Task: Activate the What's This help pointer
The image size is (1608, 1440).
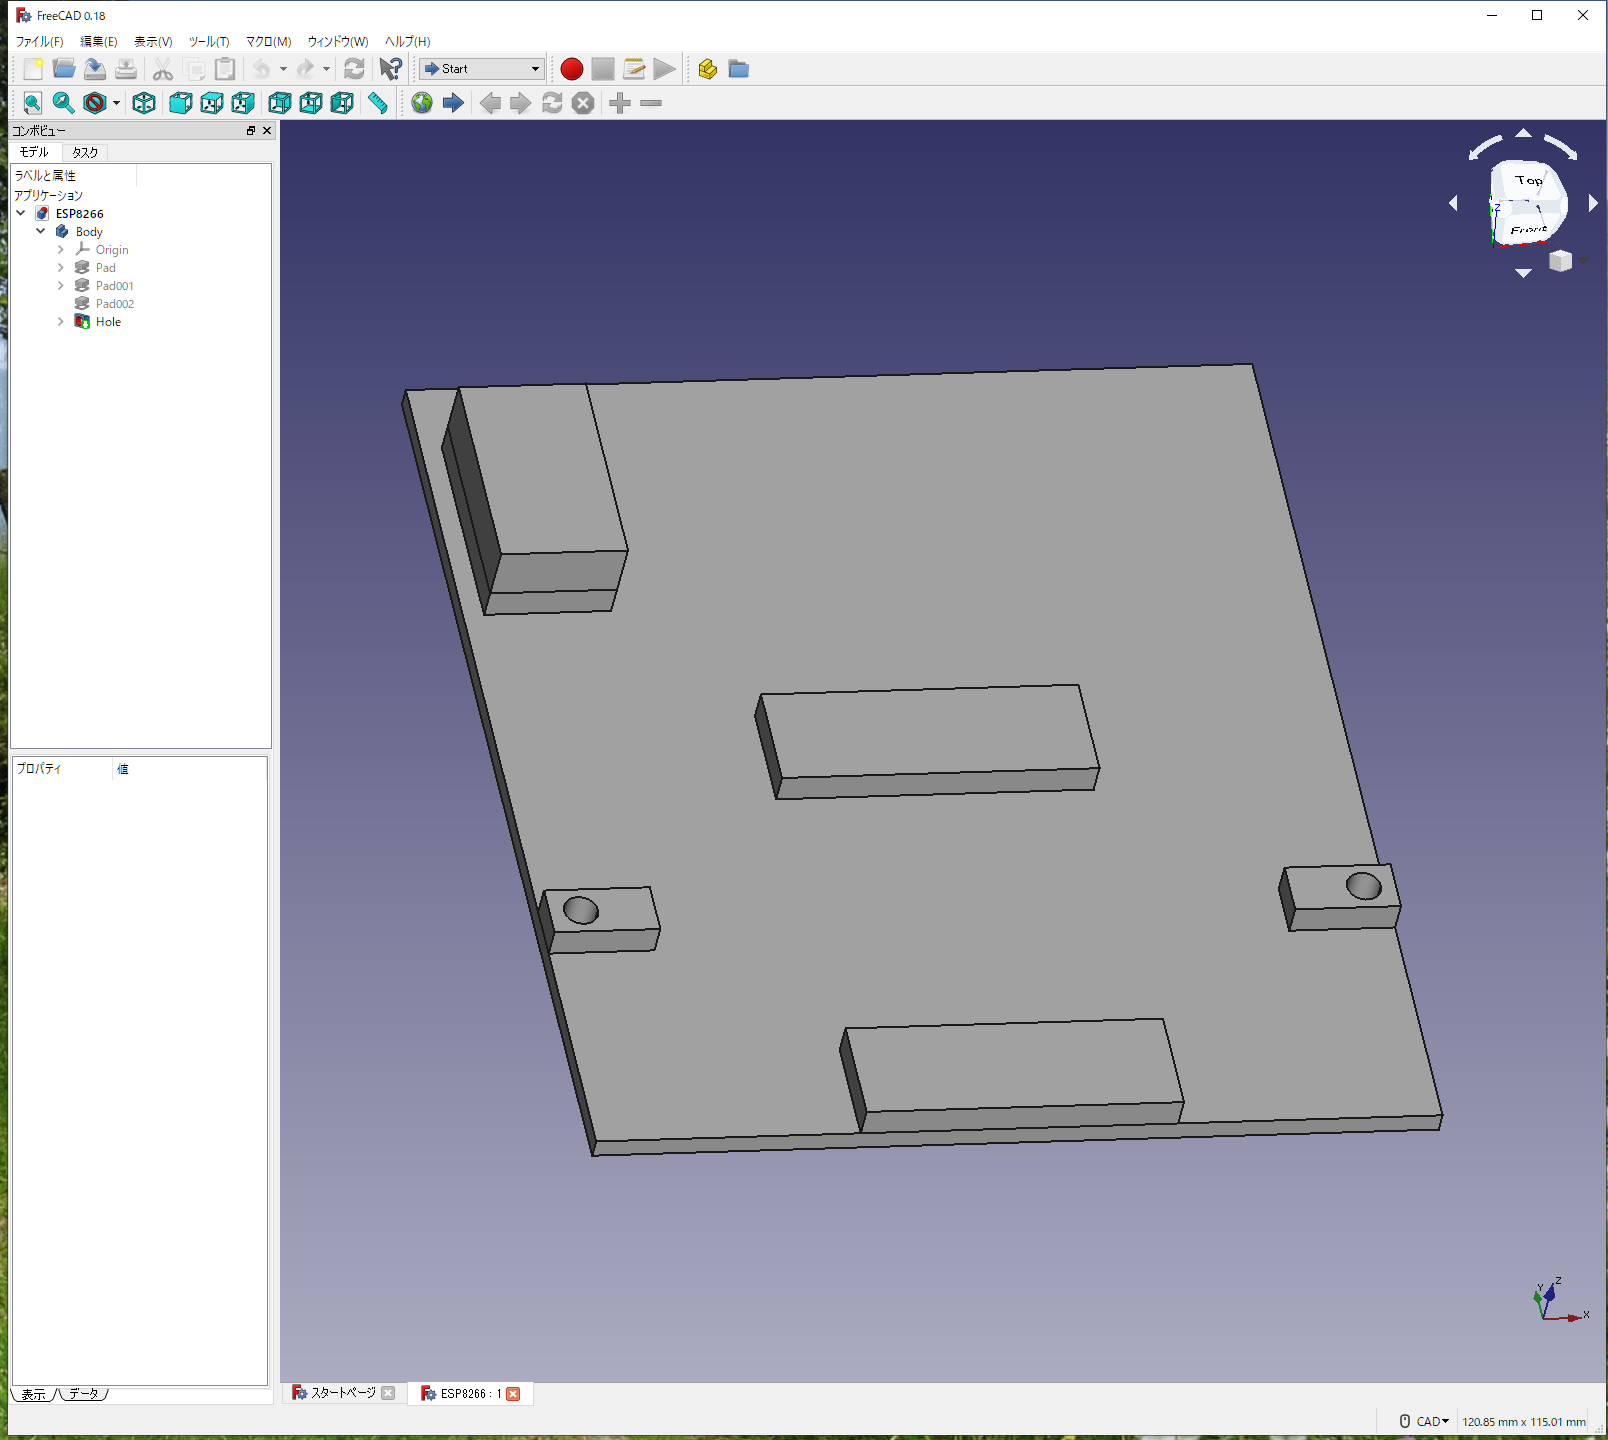Action: 391,69
